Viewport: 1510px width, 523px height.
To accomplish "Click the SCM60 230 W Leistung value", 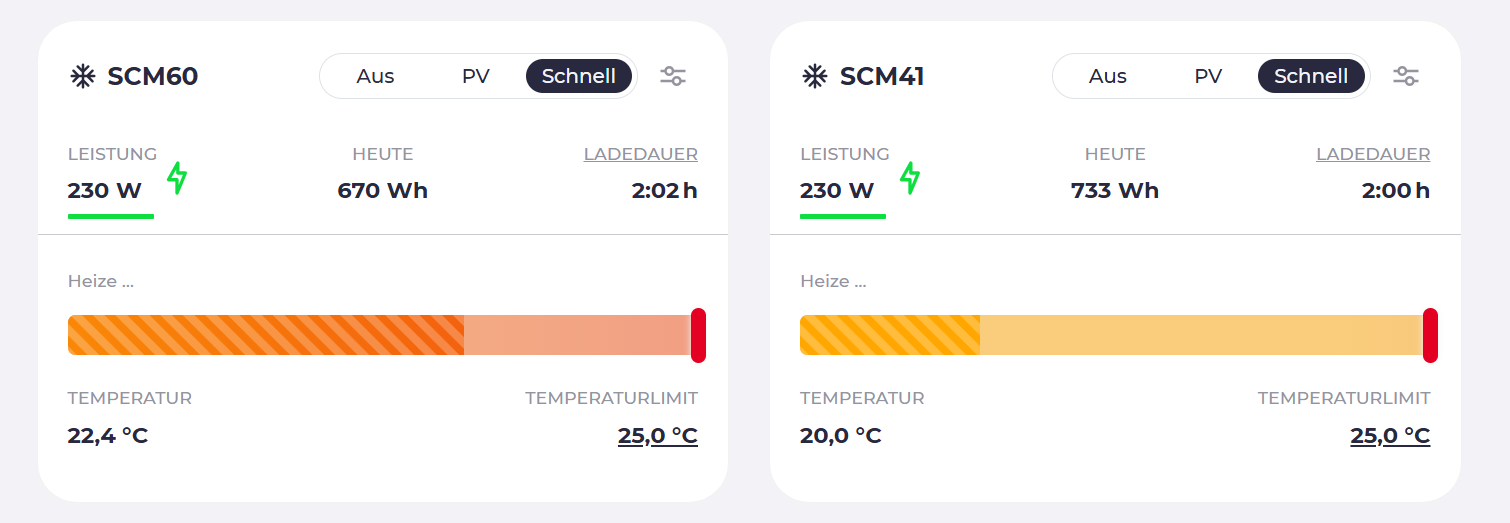I will [x=105, y=190].
